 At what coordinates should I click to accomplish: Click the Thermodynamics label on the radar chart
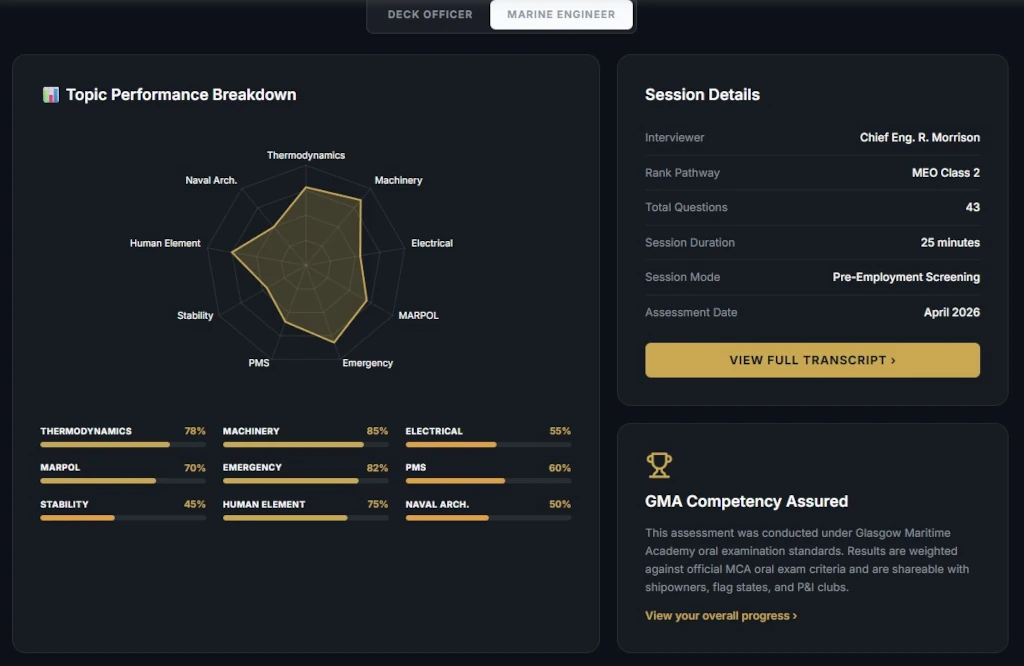coord(306,155)
